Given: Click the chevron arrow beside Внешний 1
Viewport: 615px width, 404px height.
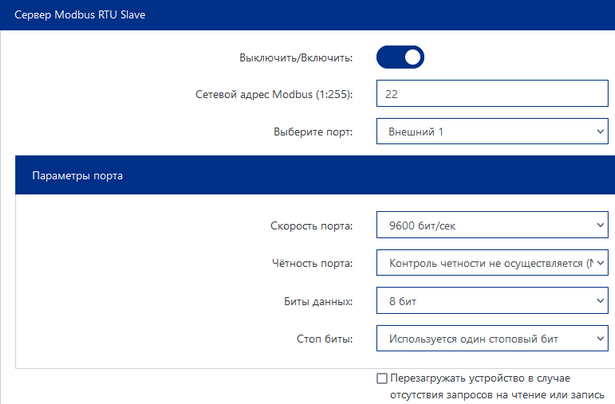Looking at the screenshot, I should click(x=600, y=131).
